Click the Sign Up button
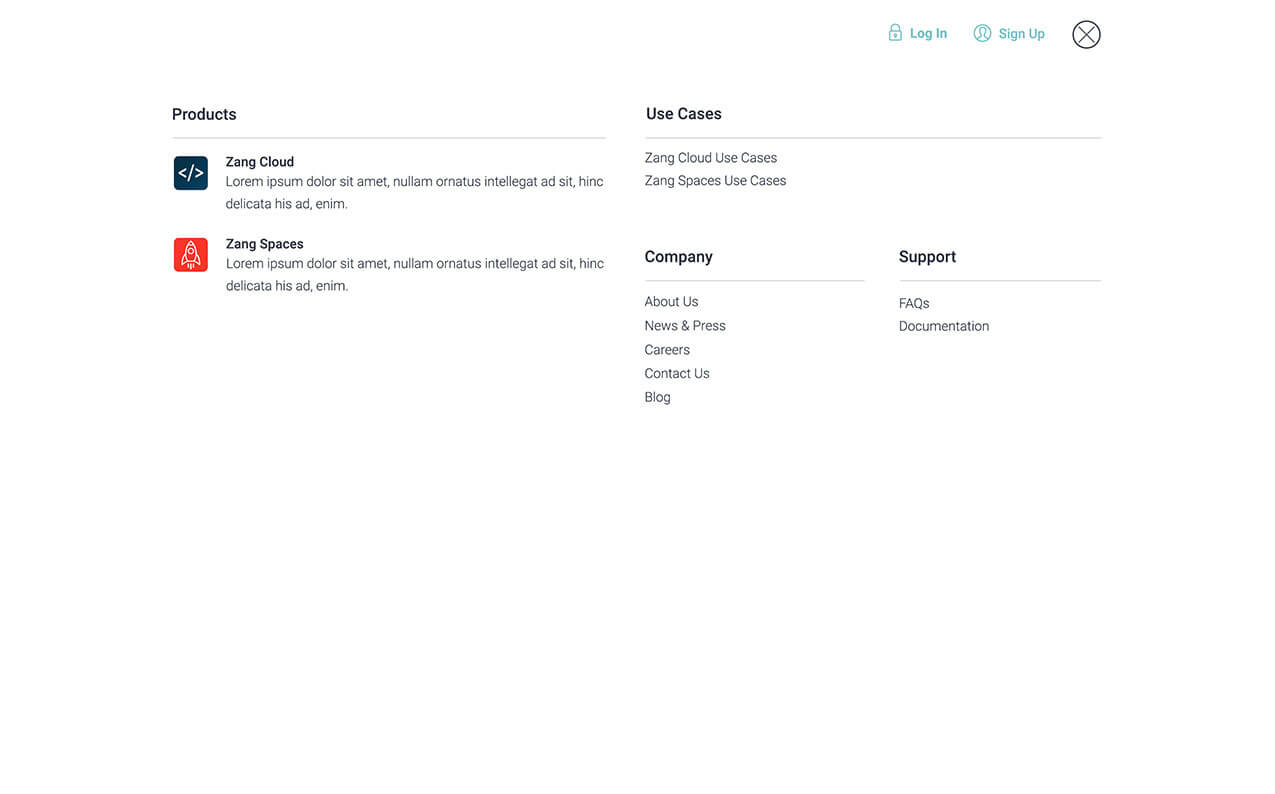The width and height of the screenshot is (1275, 794). [1021, 33]
